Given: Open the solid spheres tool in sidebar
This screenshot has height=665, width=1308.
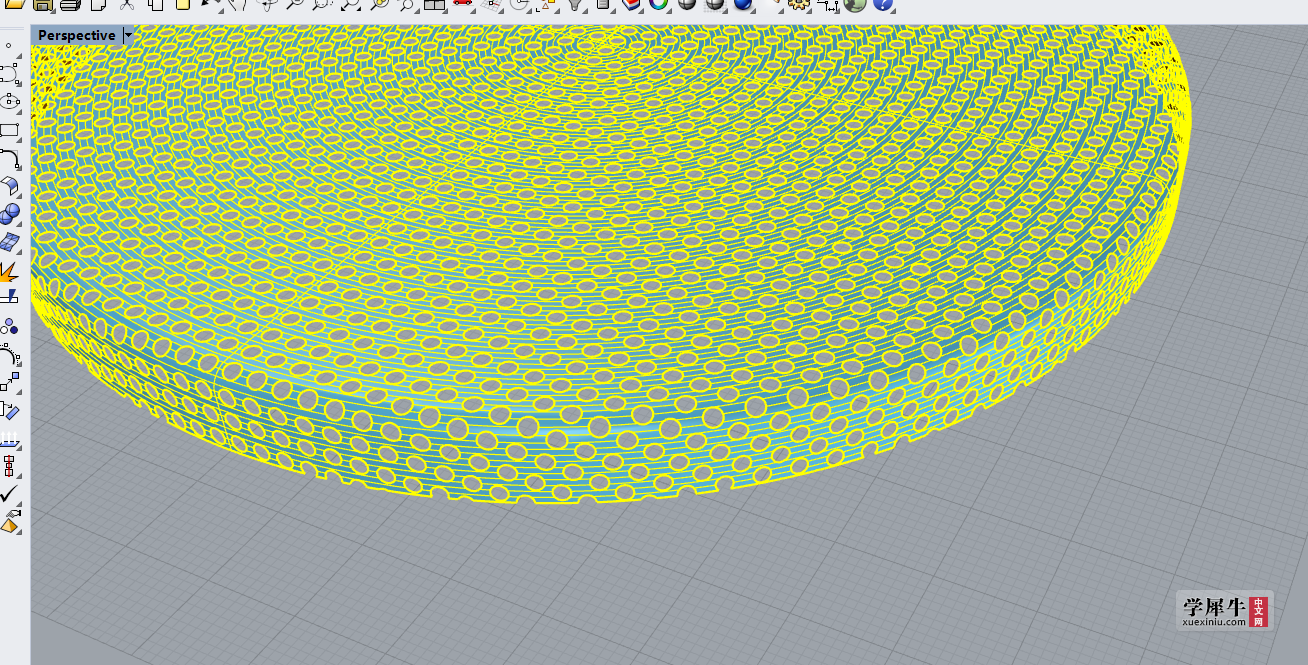Looking at the screenshot, I should 9,214.
